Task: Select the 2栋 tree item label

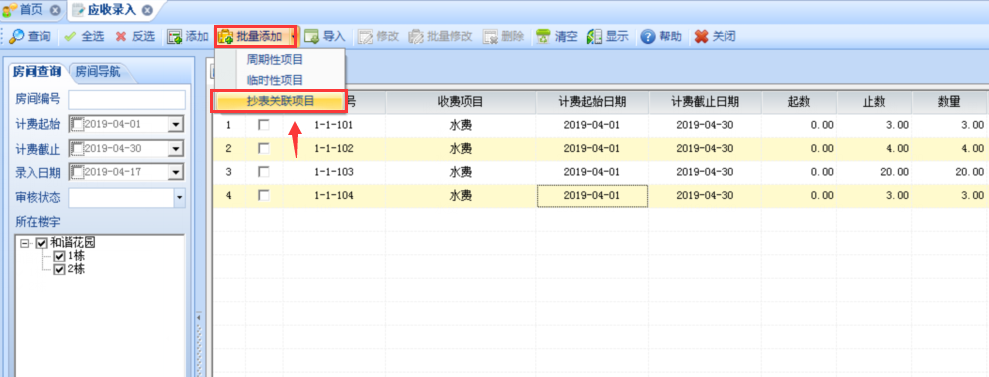Action: [x=76, y=269]
